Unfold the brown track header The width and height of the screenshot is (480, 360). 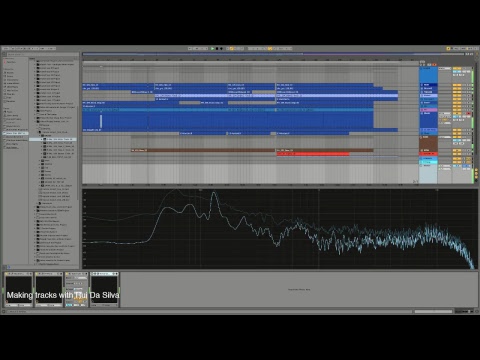422,137
